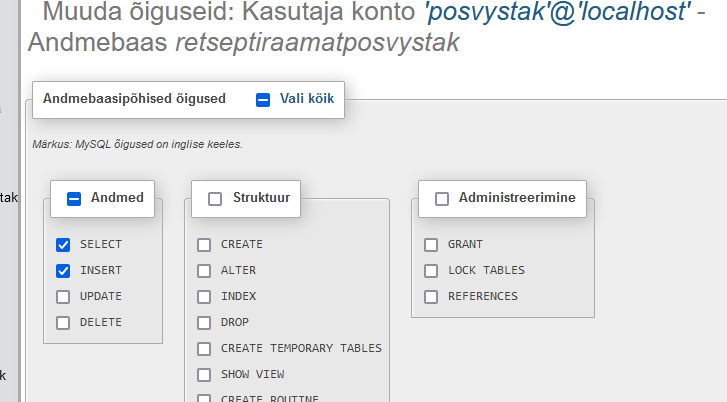This screenshot has height=402, width=727.
Task: Uncheck the SELECT privilege
Action: coord(63,244)
